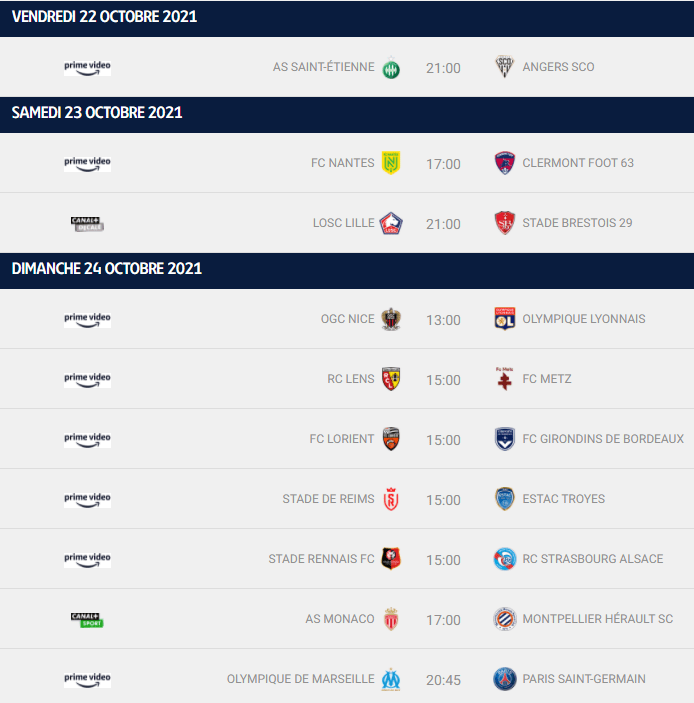Click the Canal+ Sport broadcaster logo
This screenshot has width=694, height=703.
pos(87,620)
